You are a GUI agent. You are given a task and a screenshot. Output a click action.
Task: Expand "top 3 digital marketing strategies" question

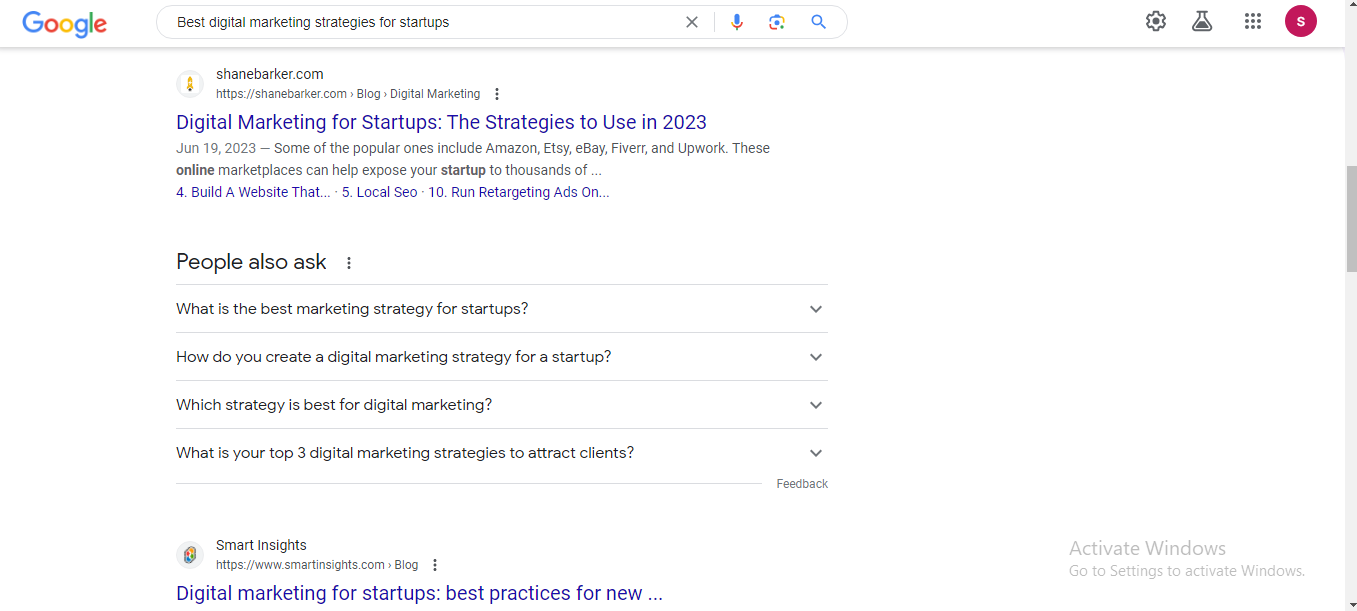(816, 453)
